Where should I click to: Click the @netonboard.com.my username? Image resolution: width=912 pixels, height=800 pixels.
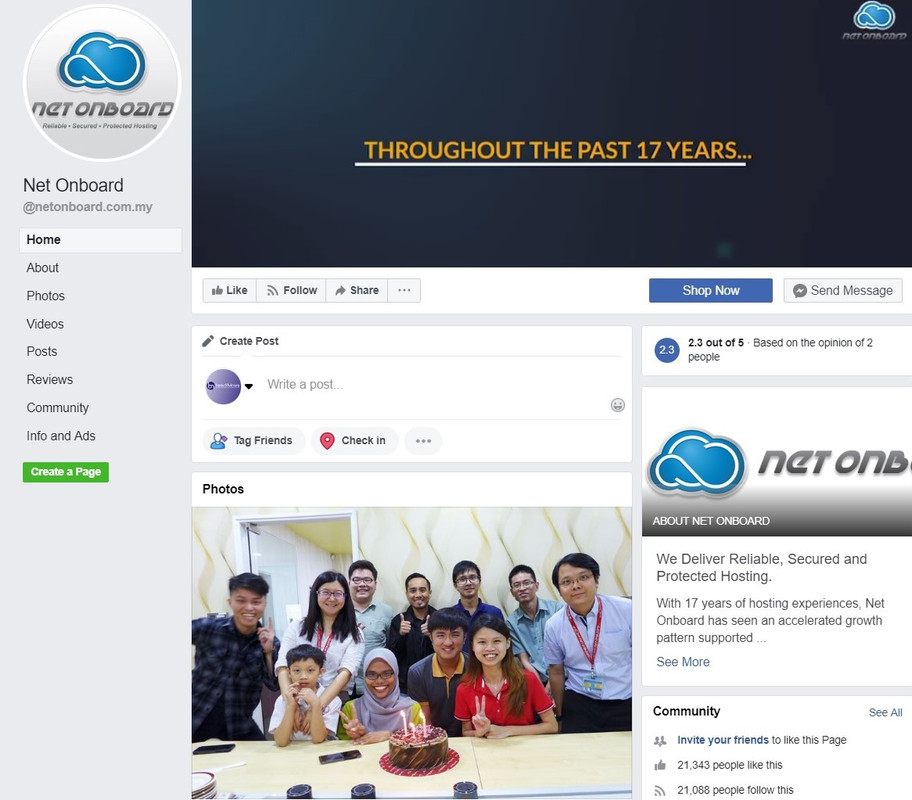click(x=87, y=207)
